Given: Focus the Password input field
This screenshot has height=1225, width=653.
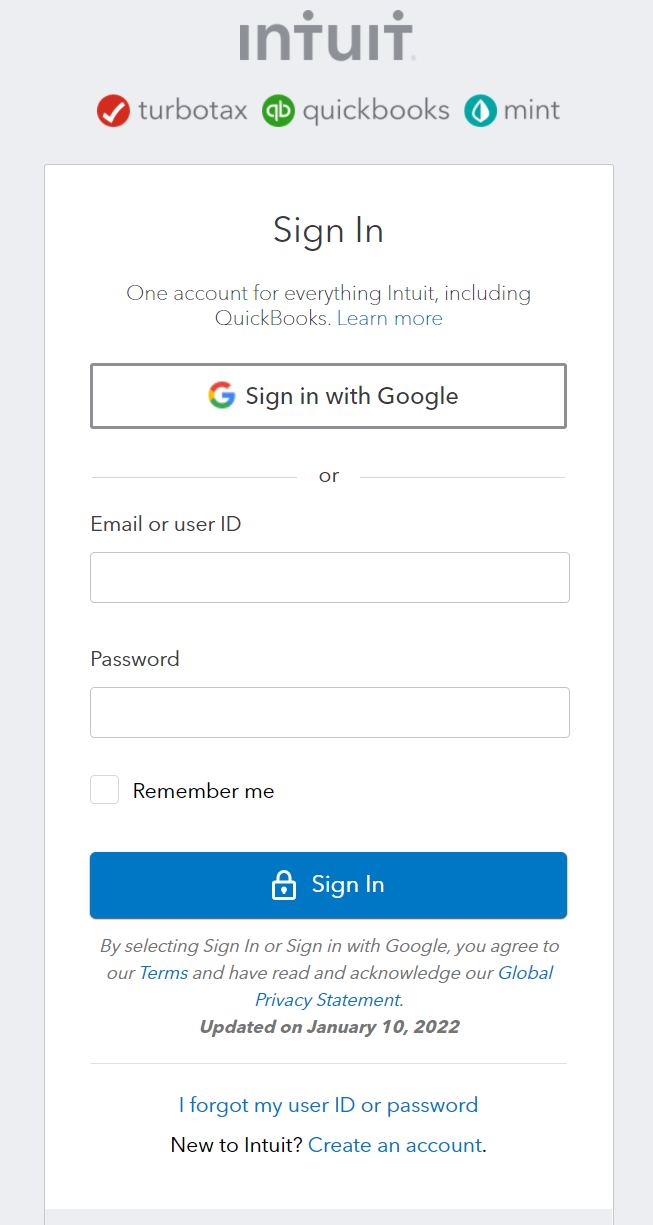Looking at the screenshot, I should (330, 712).
